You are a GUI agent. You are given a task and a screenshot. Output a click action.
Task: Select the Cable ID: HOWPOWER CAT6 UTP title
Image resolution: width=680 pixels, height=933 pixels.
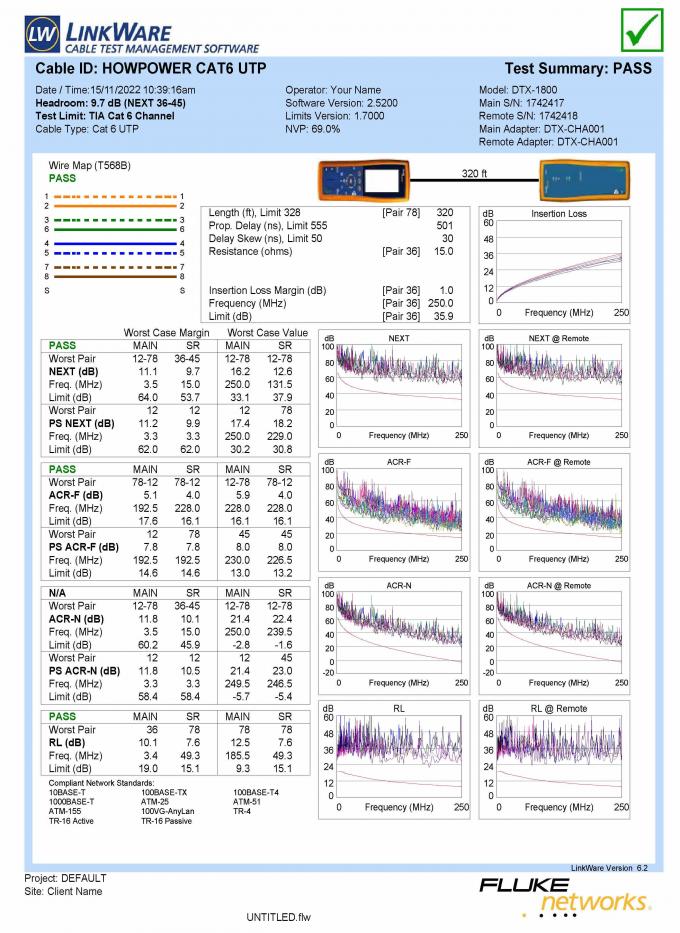[151, 69]
